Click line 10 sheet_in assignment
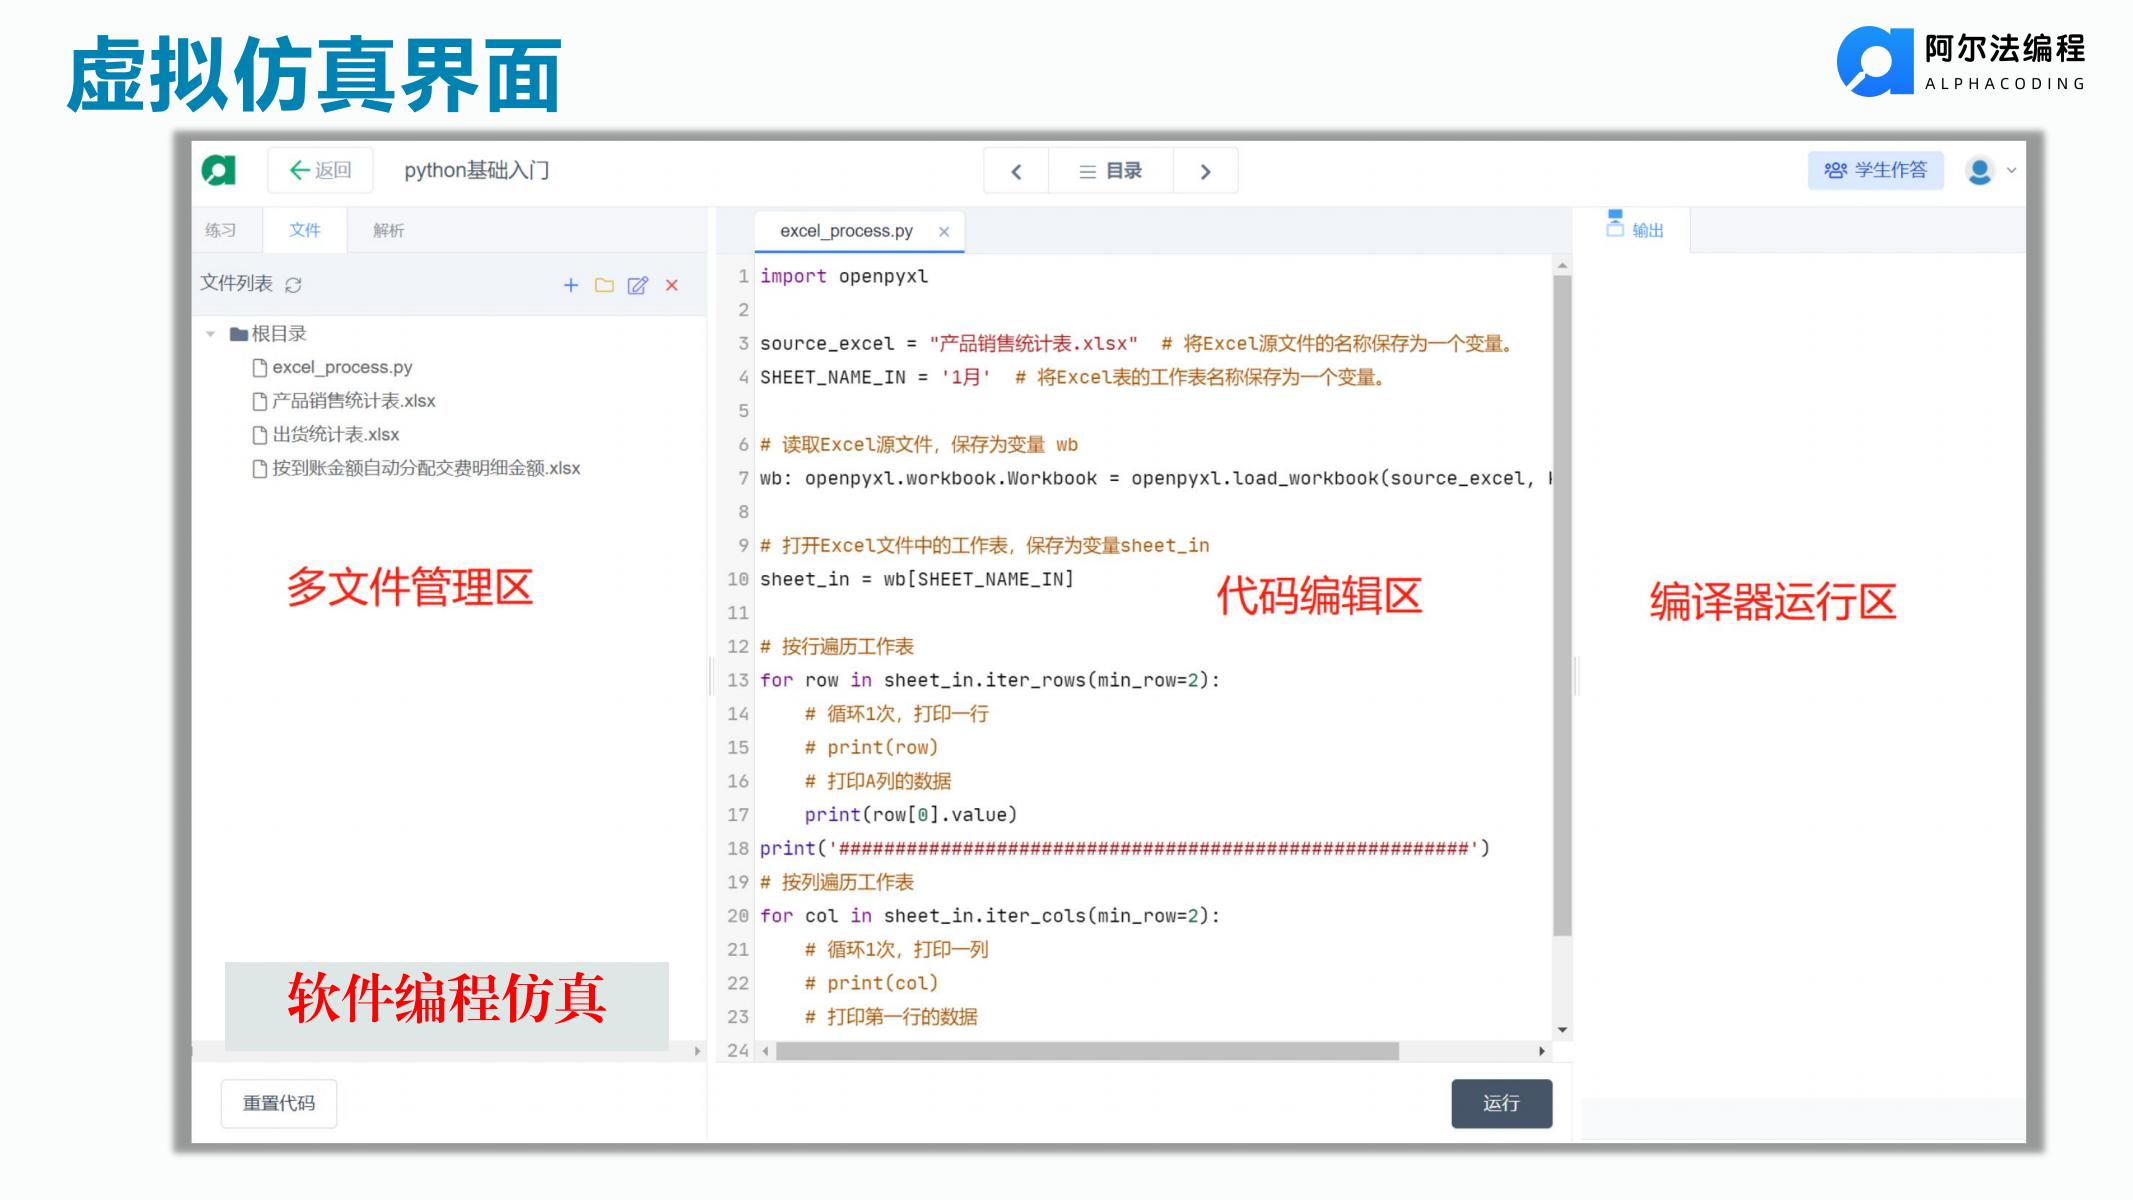This screenshot has width=2133, height=1200. pos(917,579)
